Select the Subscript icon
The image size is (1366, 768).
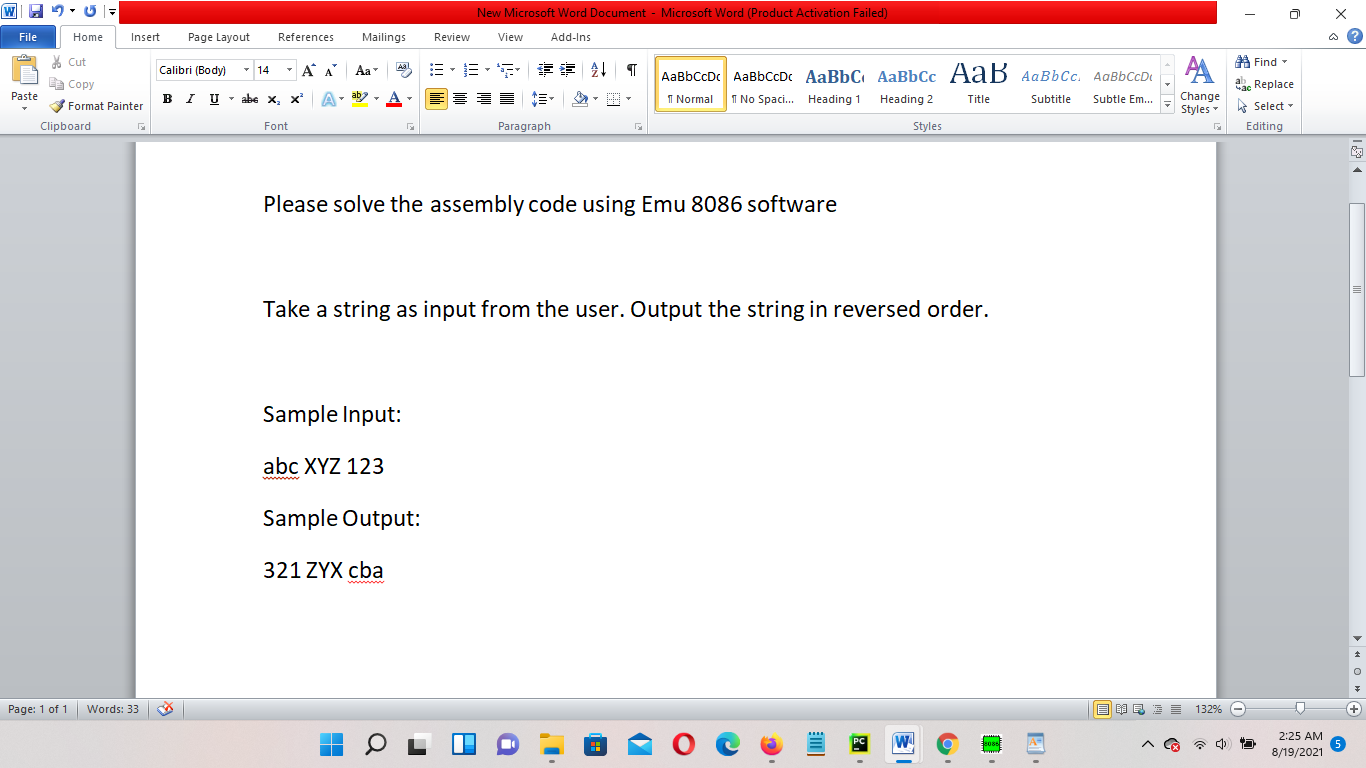tap(273, 99)
